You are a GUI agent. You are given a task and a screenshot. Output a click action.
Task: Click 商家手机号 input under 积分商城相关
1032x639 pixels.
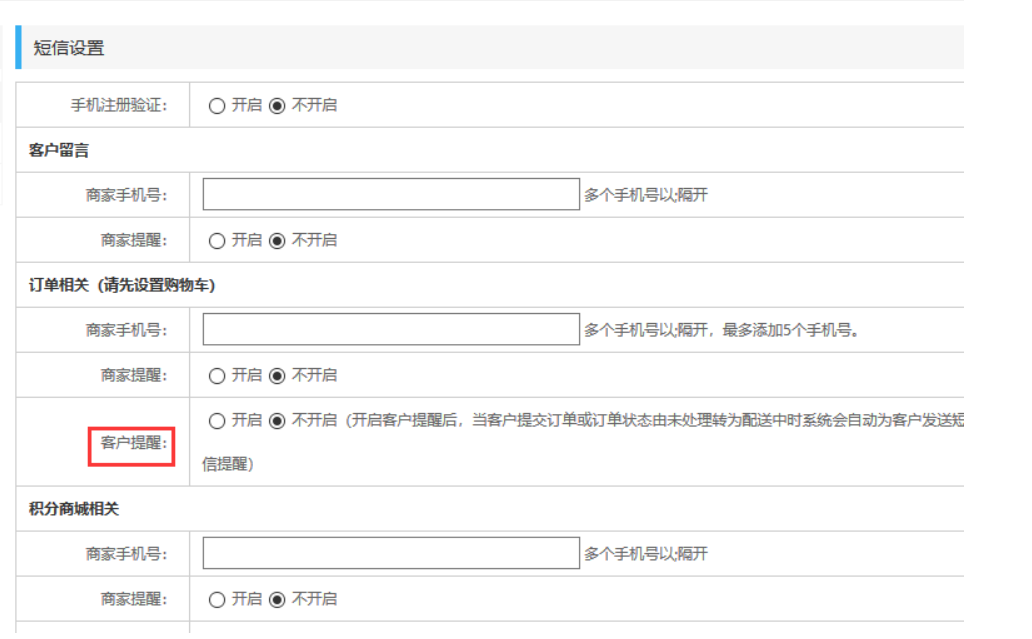coord(391,553)
